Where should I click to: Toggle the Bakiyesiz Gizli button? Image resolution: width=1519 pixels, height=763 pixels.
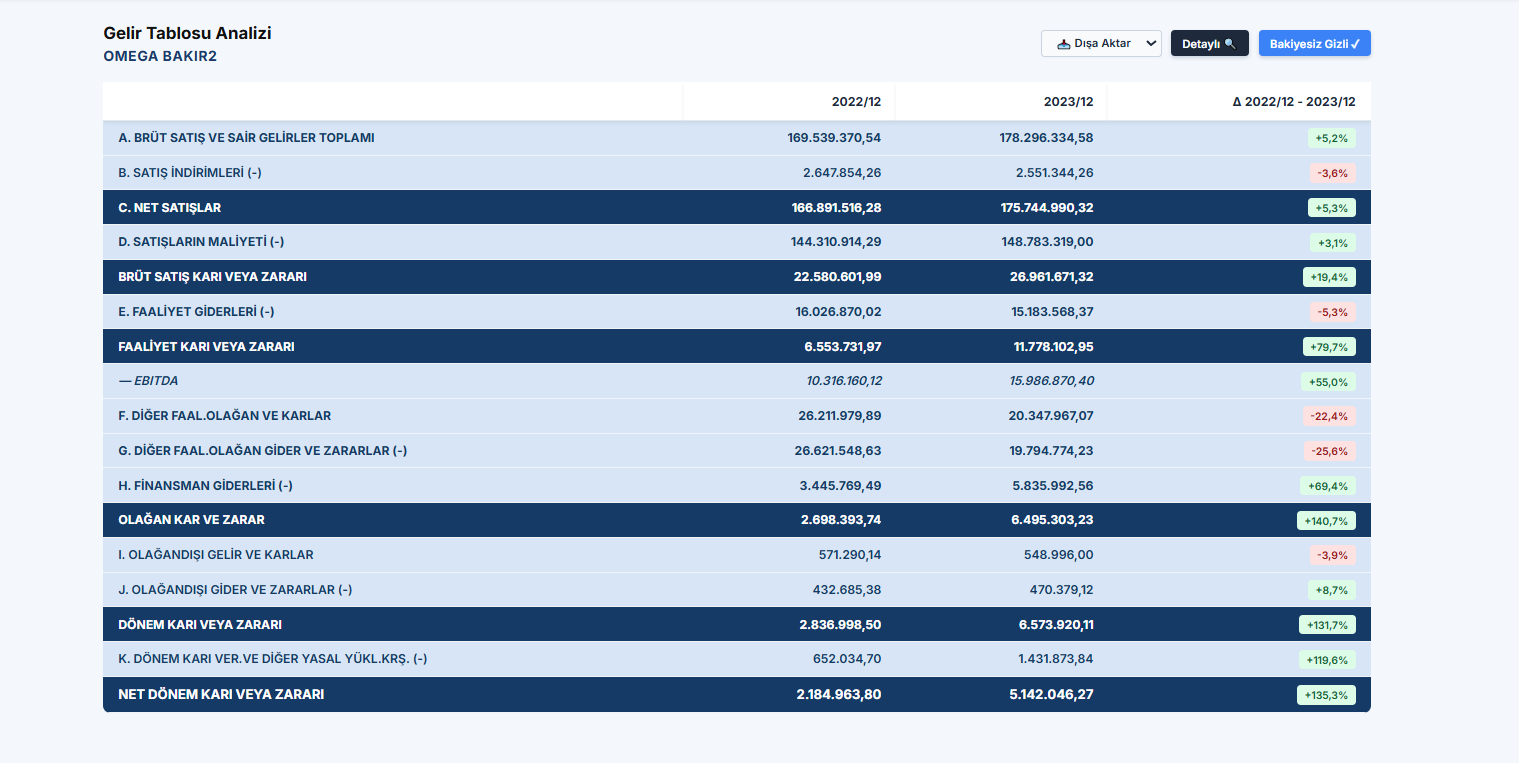point(1314,43)
